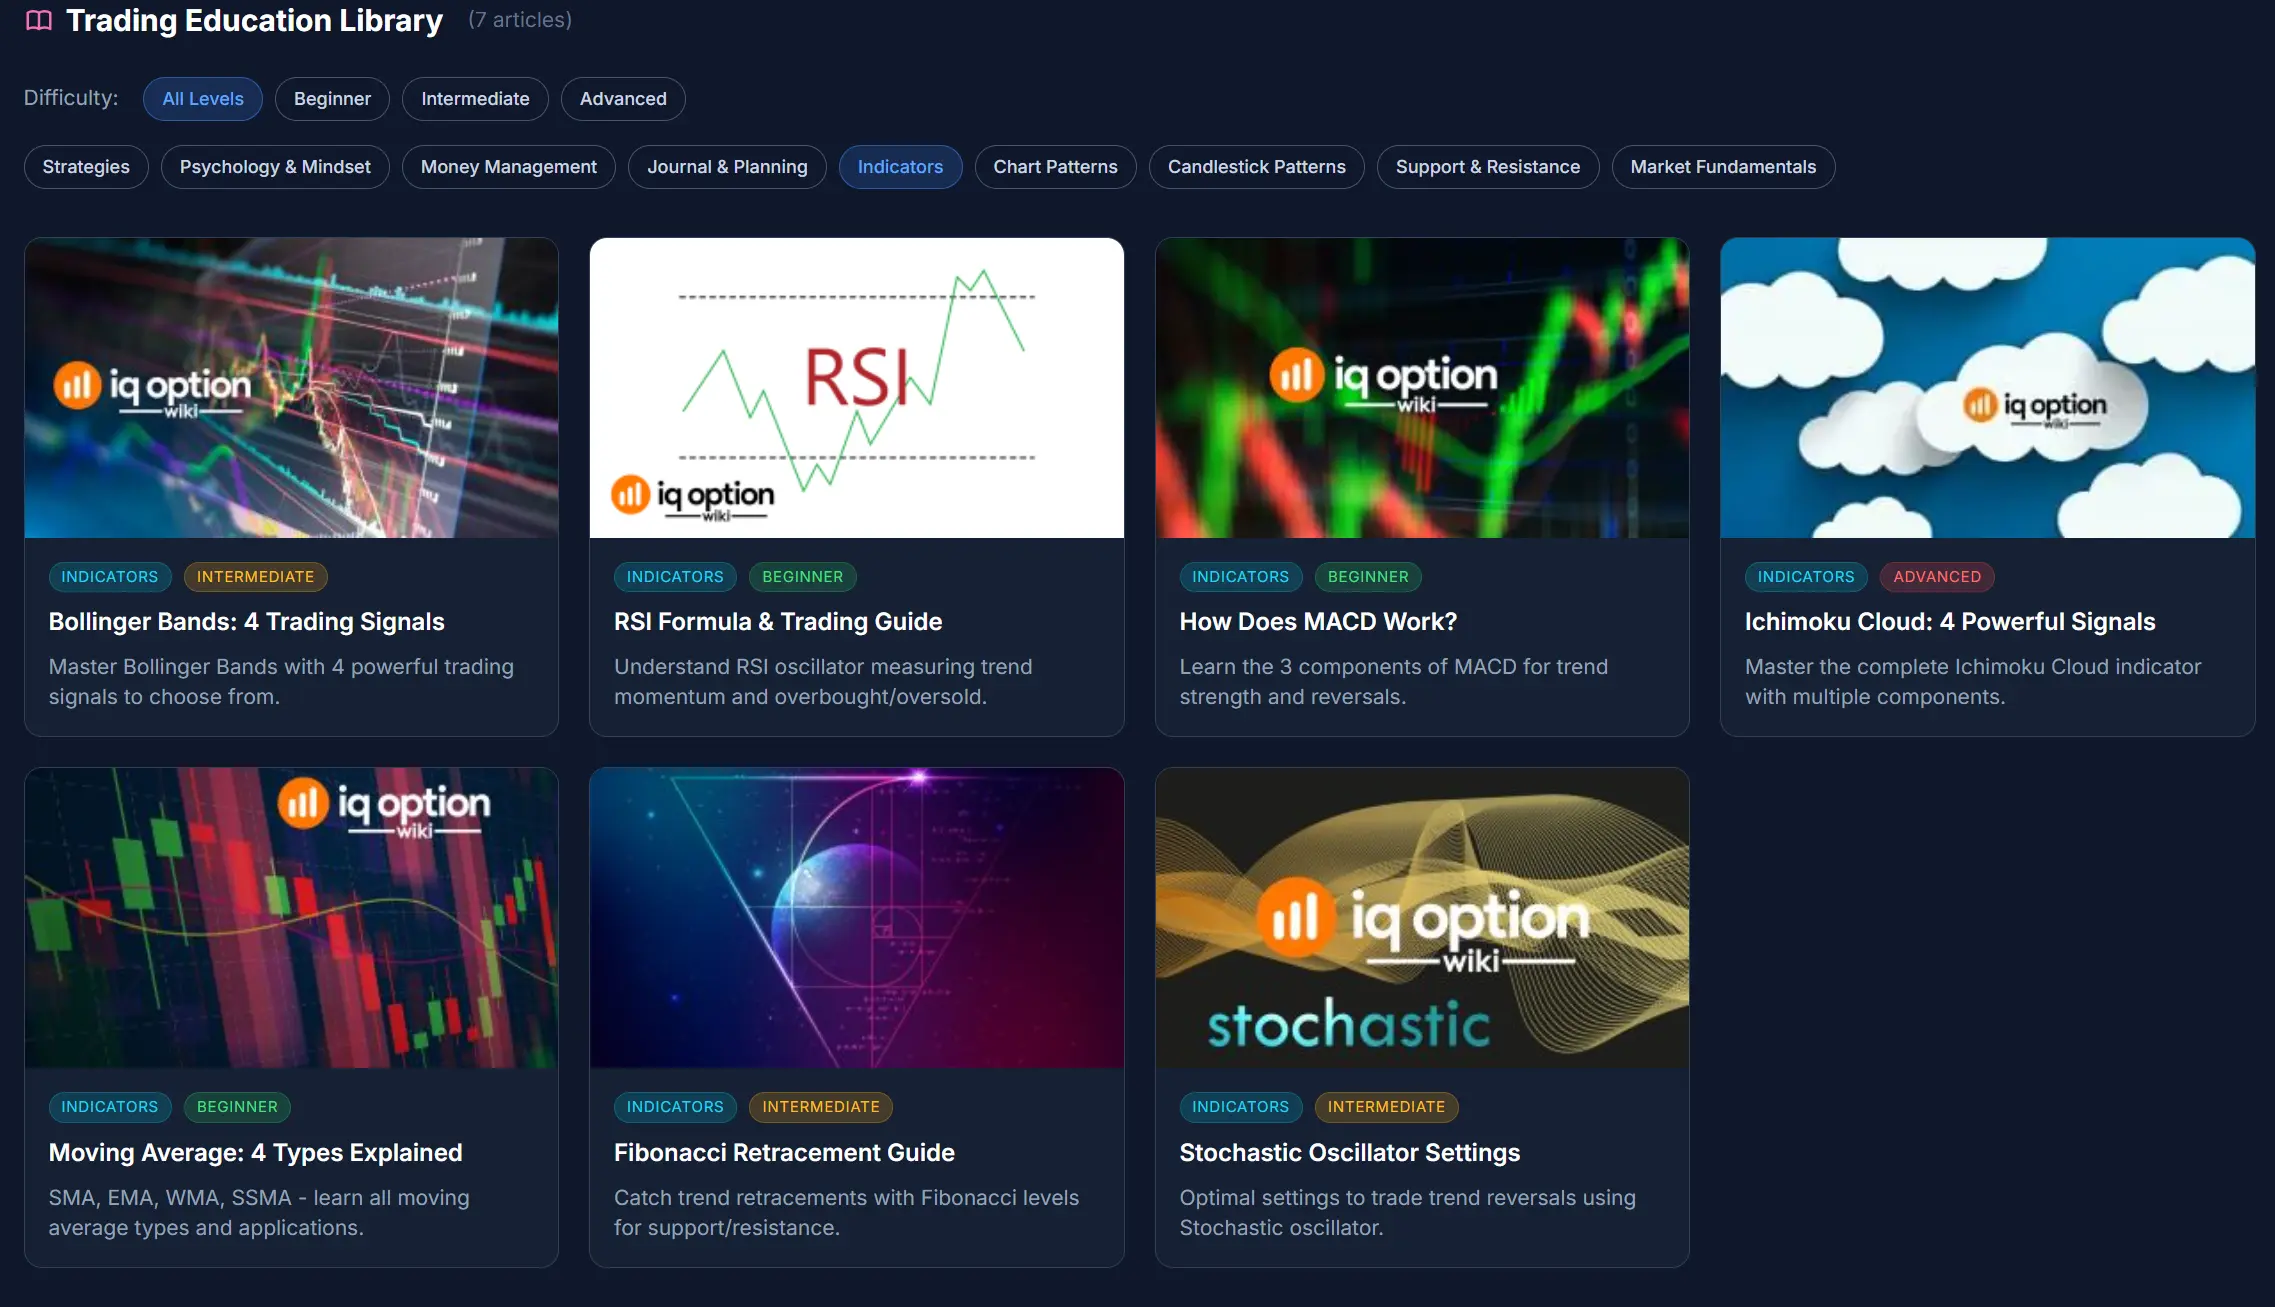
Task: Open the Moving Average candlestick thumbnail
Action: tap(291, 918)
